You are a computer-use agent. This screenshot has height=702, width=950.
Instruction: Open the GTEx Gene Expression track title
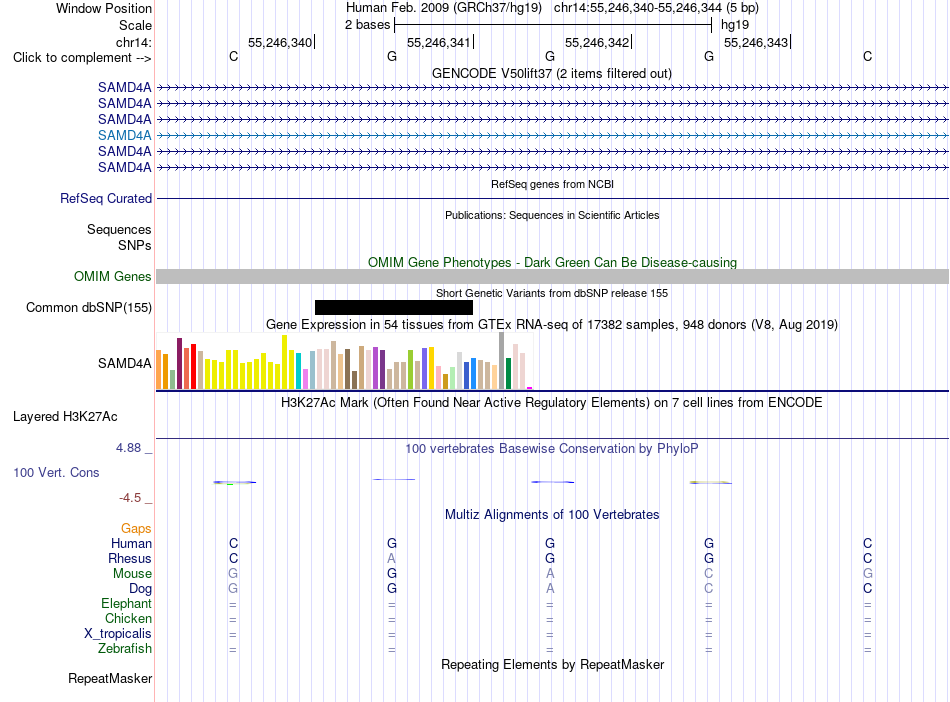pos(552,325)
